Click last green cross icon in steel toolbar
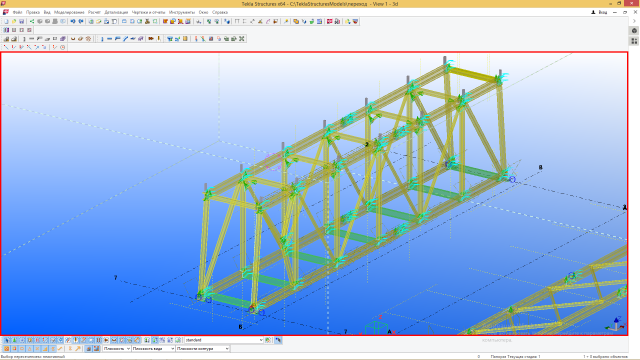This screenshot has width=640, height=360. pos(241,39)
